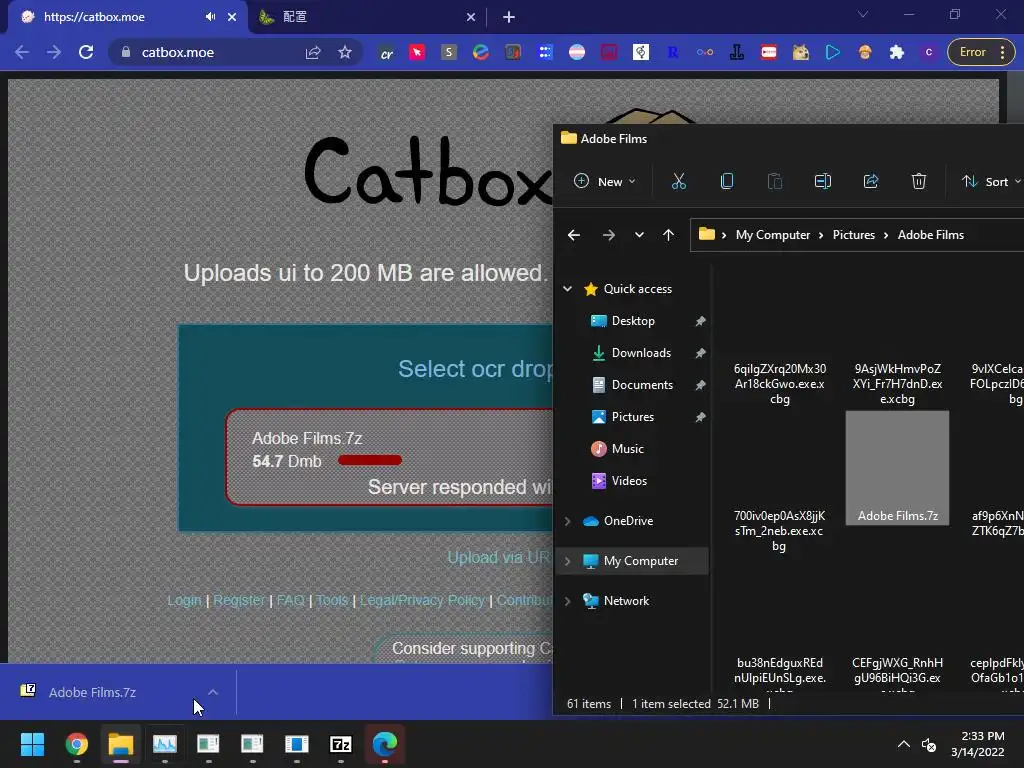Image resolution: width=1024 pixels, height=768 pixels.
Task: Open the Upload via URL link
Action: pyautogui.click(x=500, y=557)
